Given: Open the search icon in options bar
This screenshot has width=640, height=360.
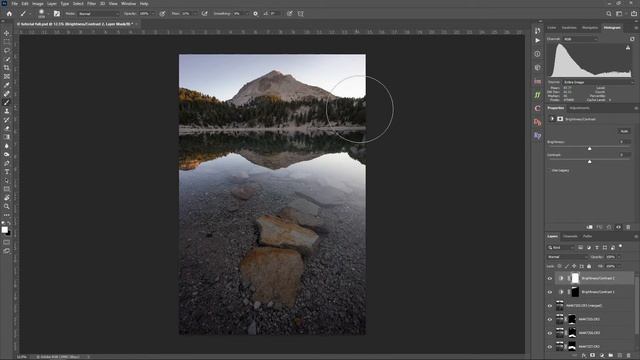Looking at the screenshot, I should tap(609, 13).
